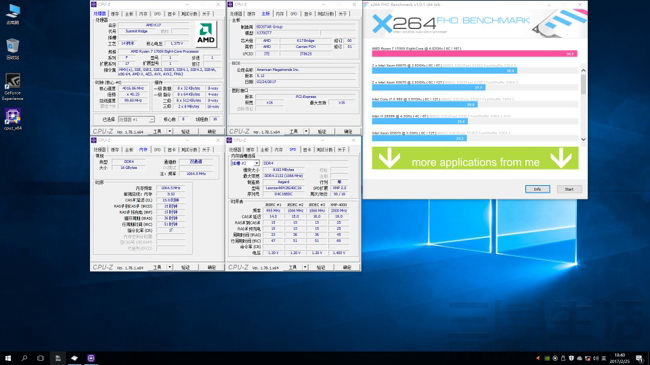Click 验证 button in the processor CPU-Z window
The width and height of the screenshot is (650, 365).
point(185,131)
